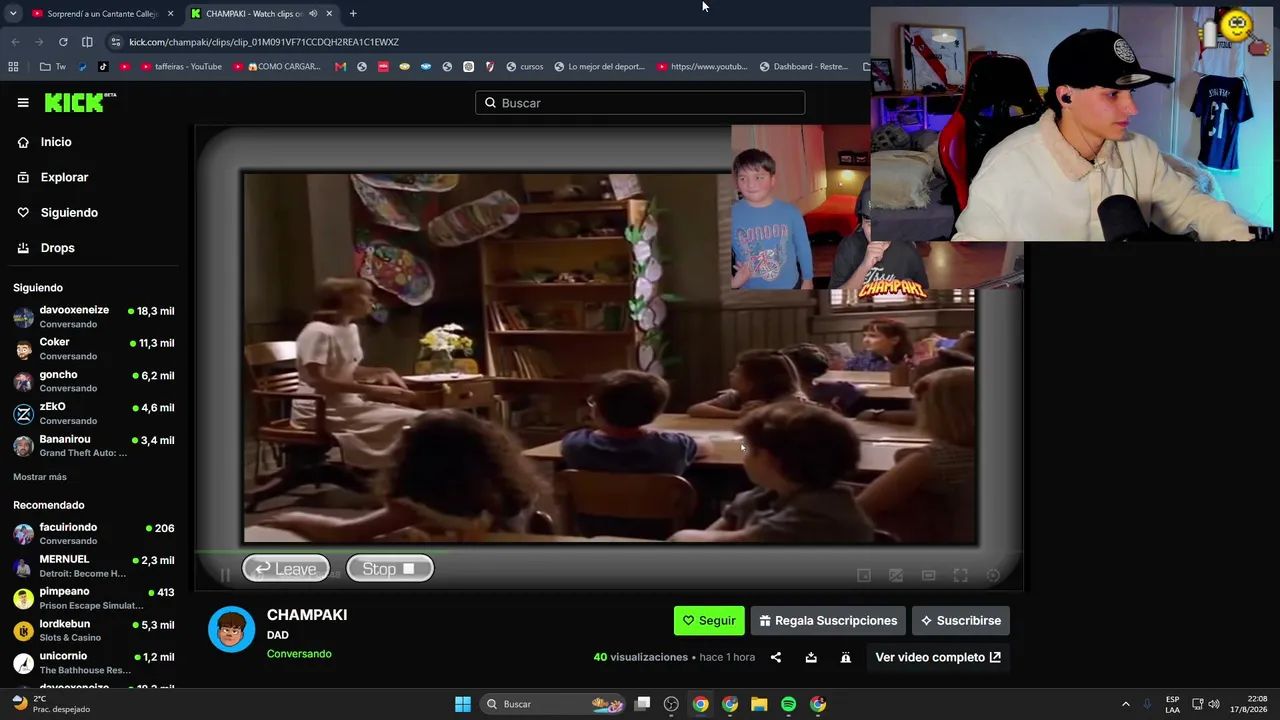Open davooxeneize channel from followed list
This screenshot has height=720, width=1280.
click(93, 317)
